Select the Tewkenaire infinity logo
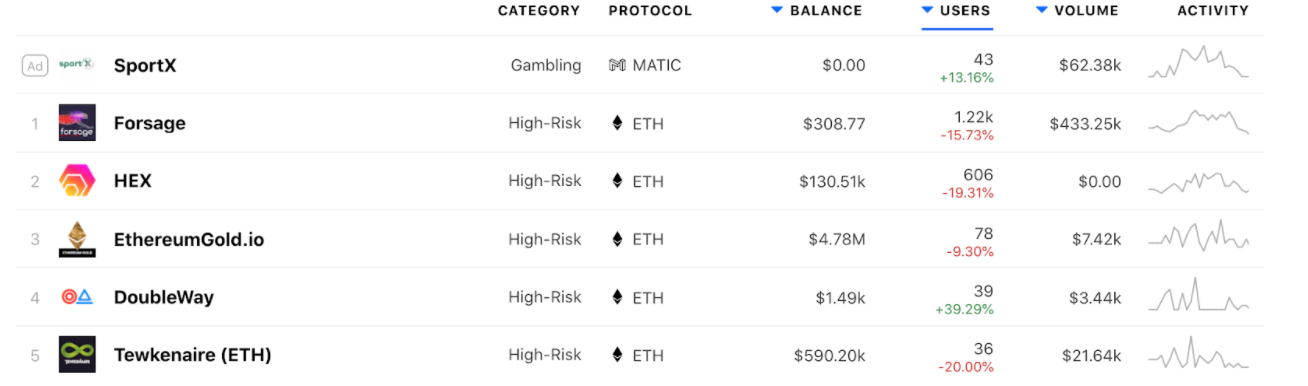 pos(77,355)
